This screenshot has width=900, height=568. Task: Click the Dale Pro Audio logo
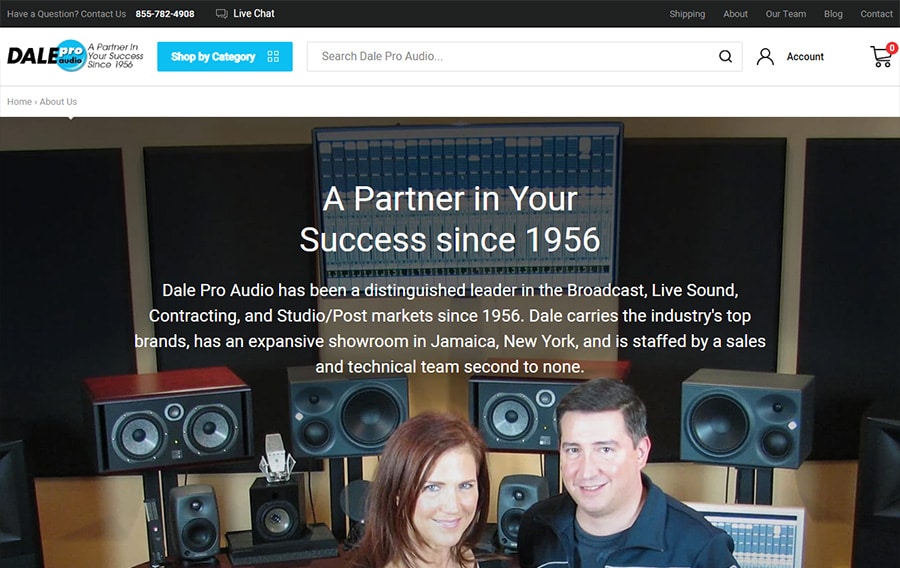(x=75, y=56)
